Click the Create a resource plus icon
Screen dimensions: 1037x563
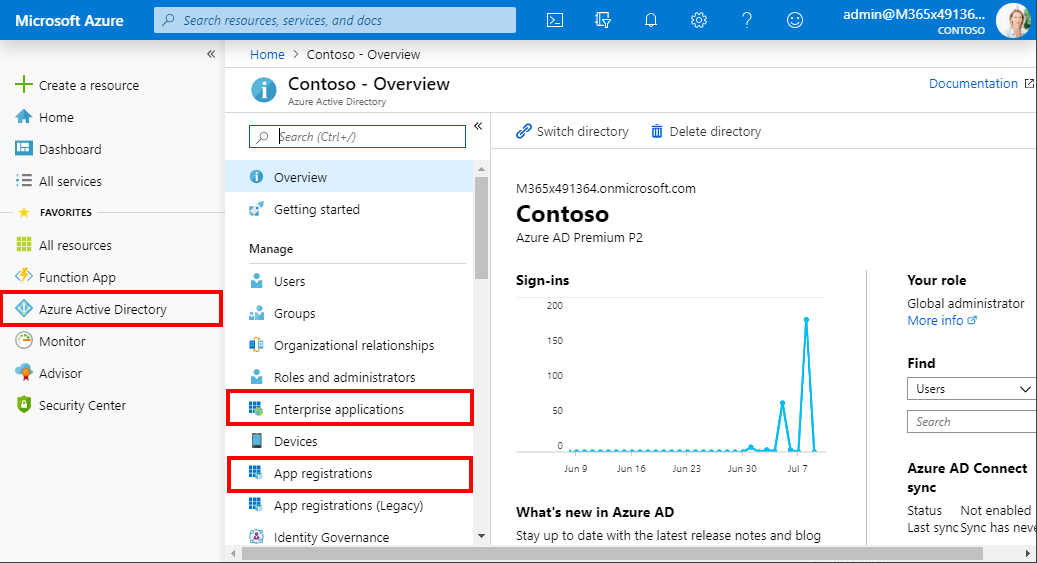[x=24, y=85]
